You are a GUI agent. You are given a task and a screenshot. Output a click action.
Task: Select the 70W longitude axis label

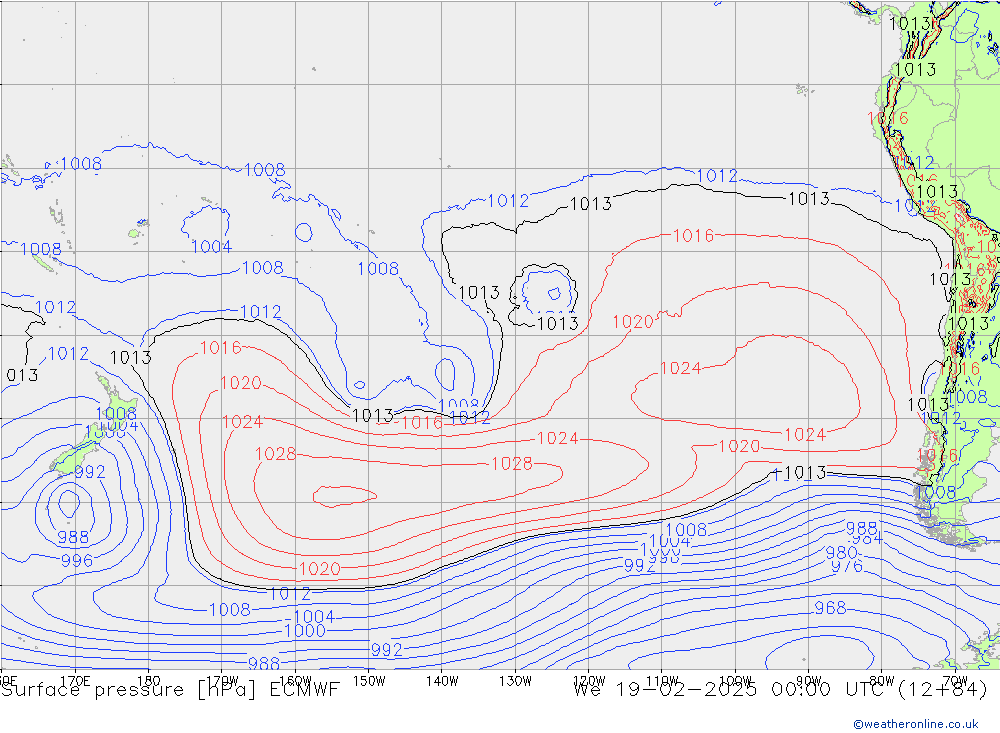pos(955,681)
